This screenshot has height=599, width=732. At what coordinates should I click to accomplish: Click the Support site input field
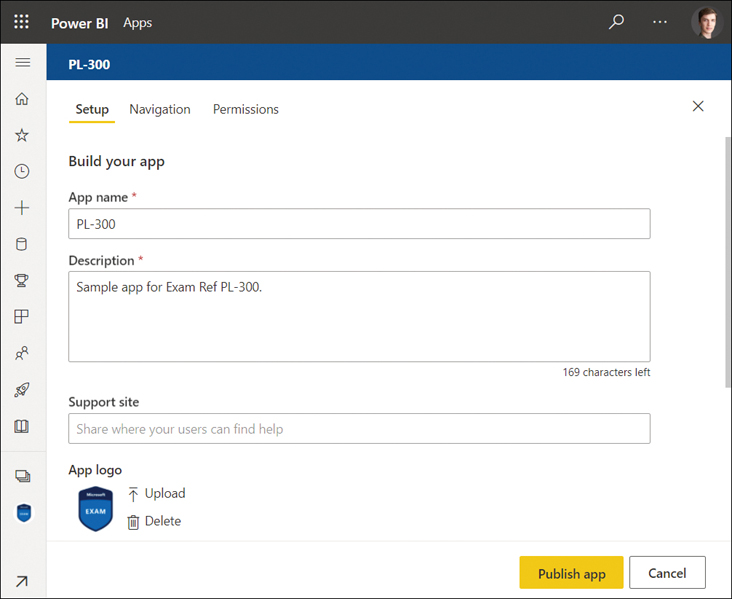[x=359, y=429]
